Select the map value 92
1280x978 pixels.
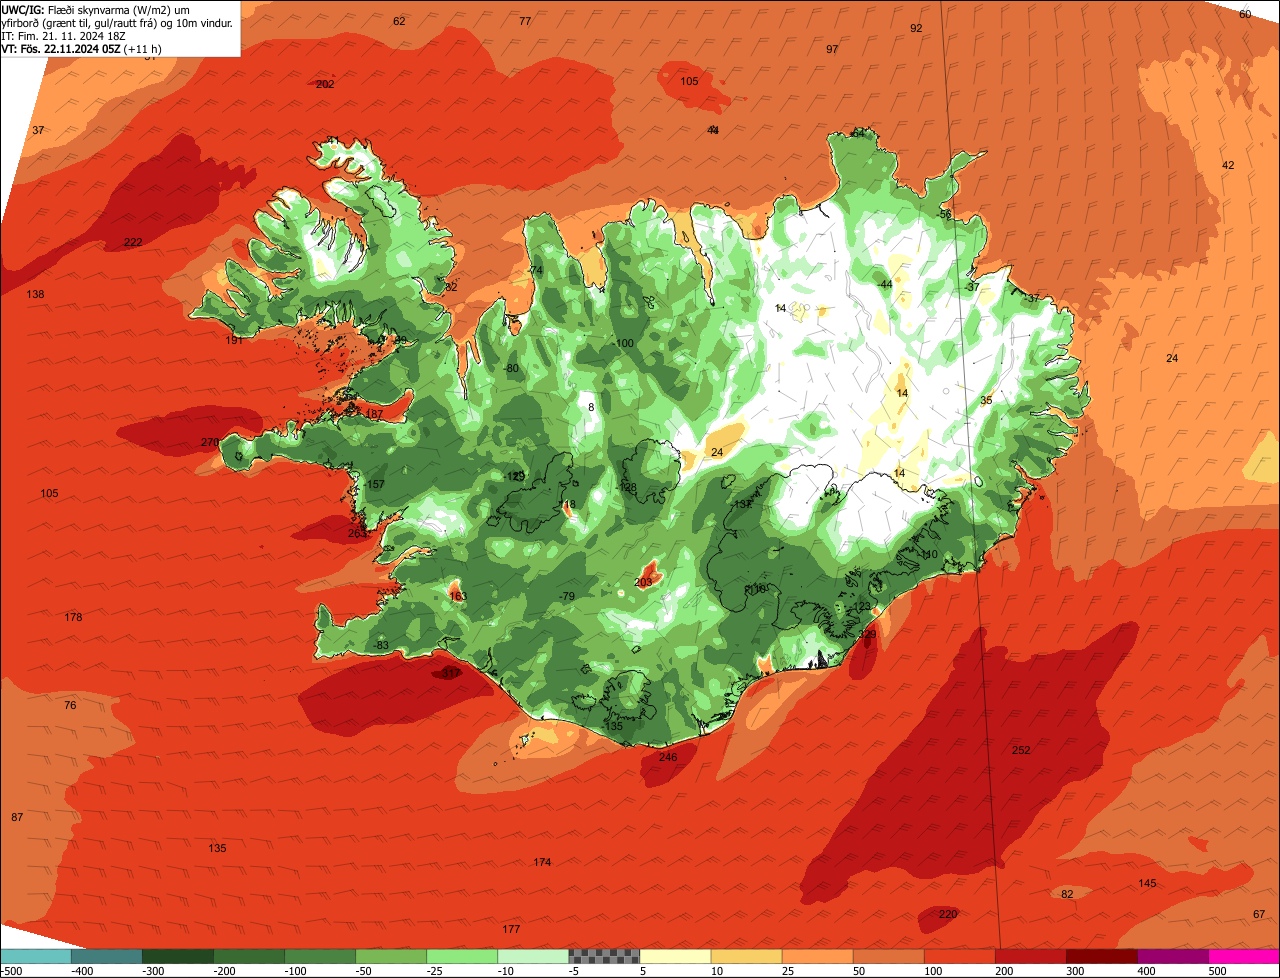tap(916, 28)
